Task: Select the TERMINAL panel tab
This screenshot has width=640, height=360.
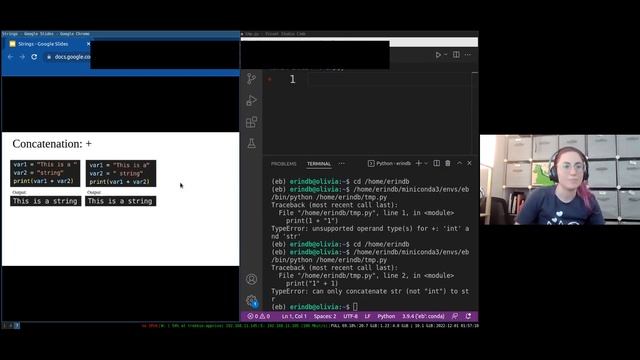Action: 319,164
